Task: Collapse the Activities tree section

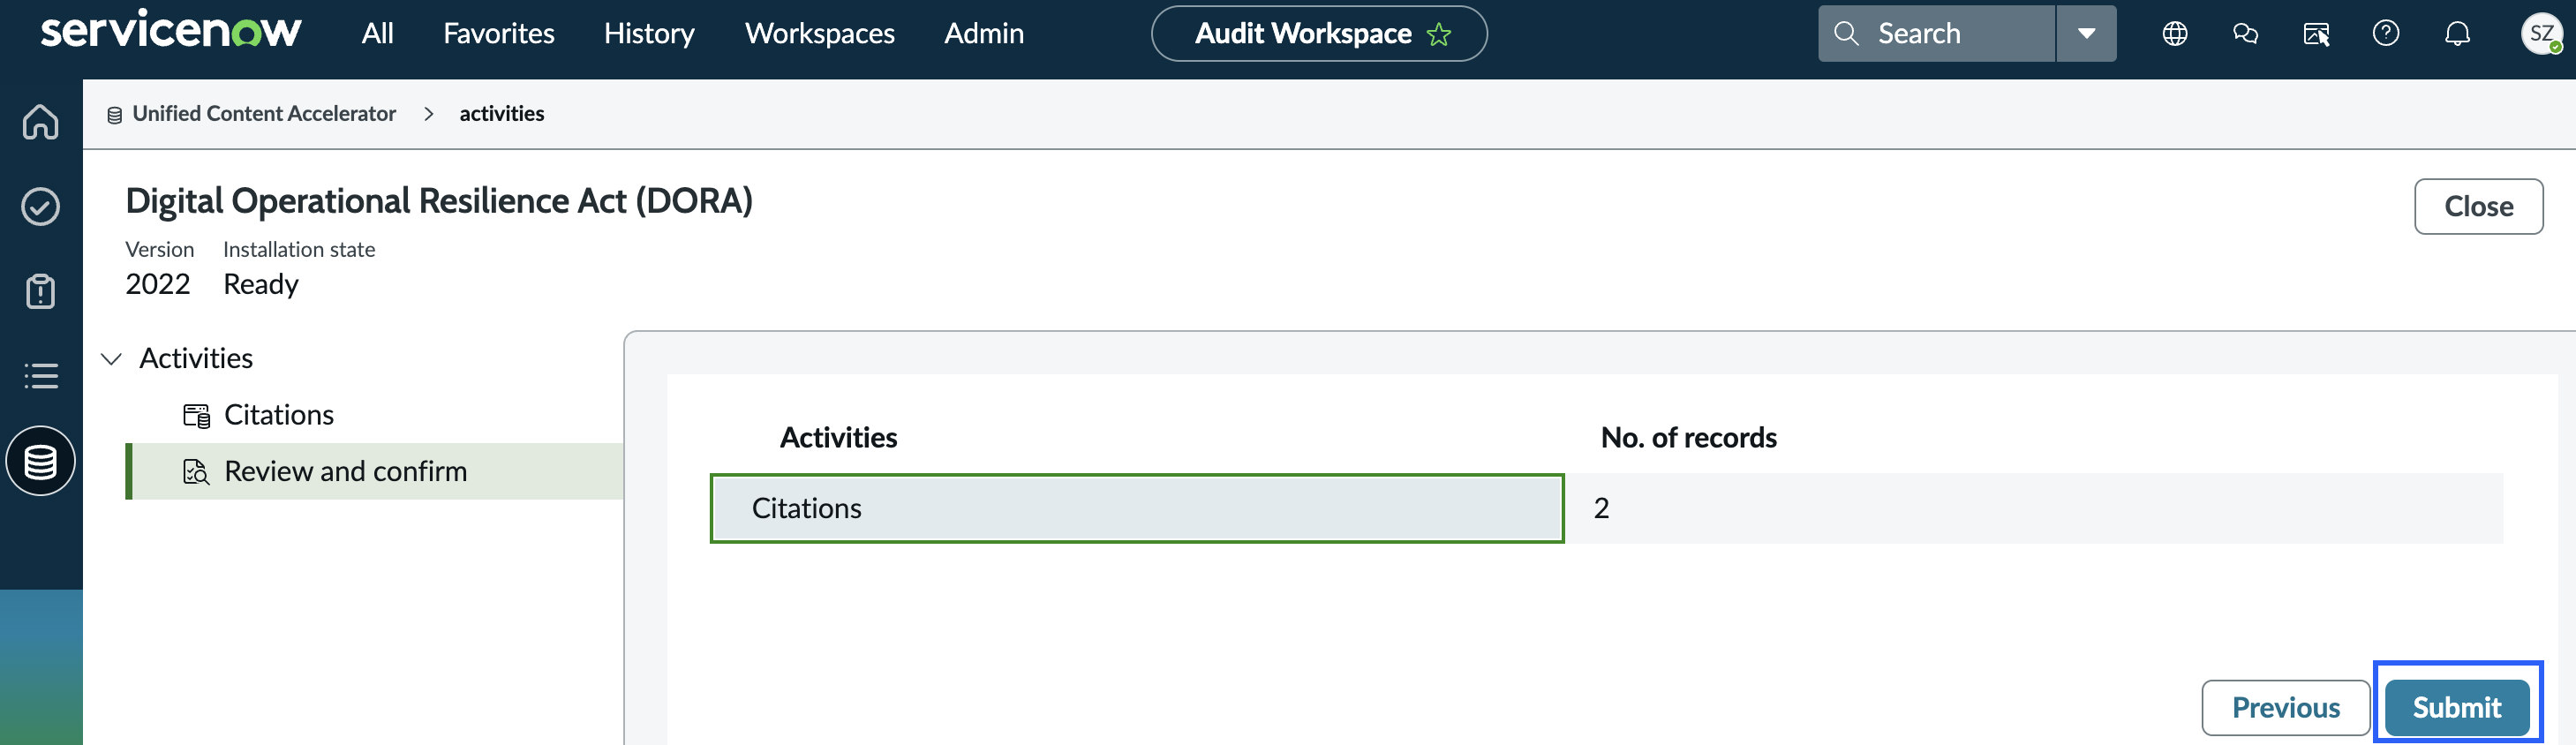Action: pyautogui.click(x=112, y=358)
